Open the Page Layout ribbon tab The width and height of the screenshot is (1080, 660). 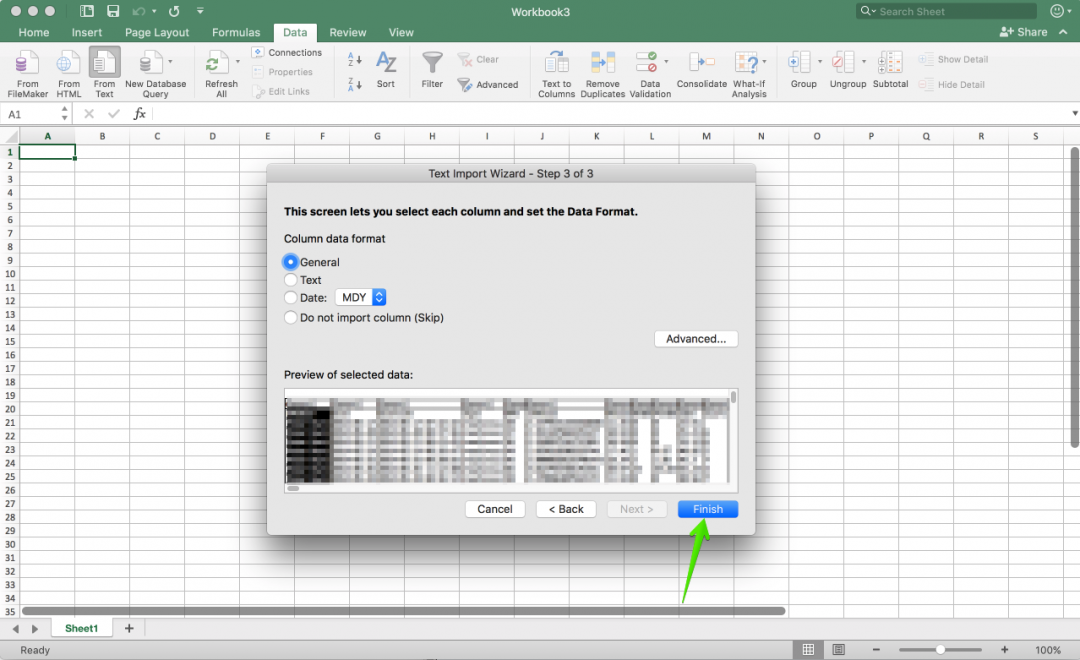pos(157,33)
